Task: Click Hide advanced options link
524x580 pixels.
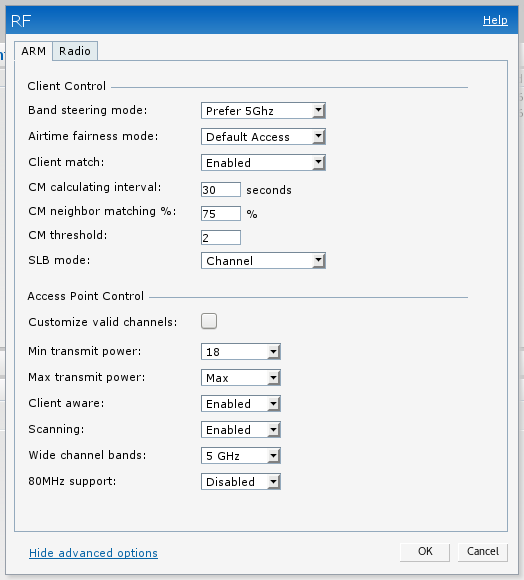Action: point(93,553)
